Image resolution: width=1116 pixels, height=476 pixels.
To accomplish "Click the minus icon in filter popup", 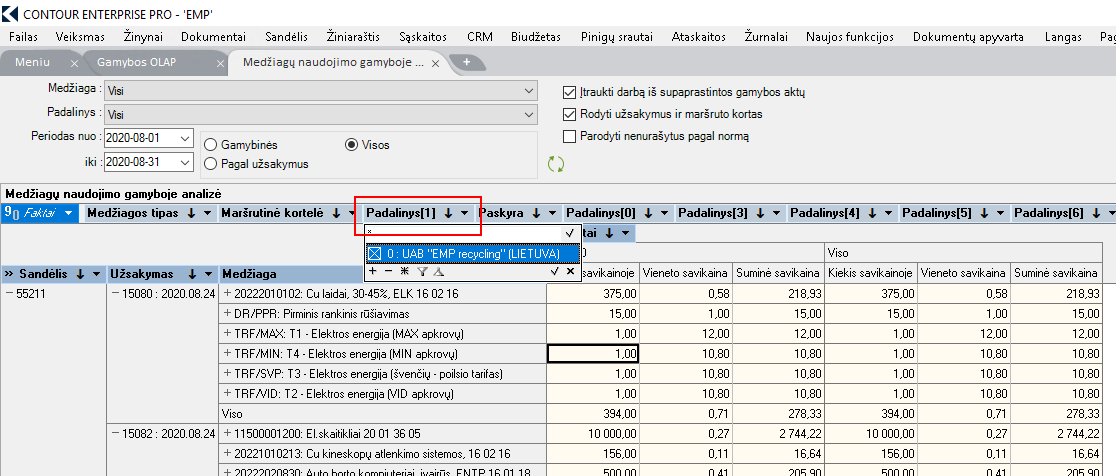I will click(389, 271).
